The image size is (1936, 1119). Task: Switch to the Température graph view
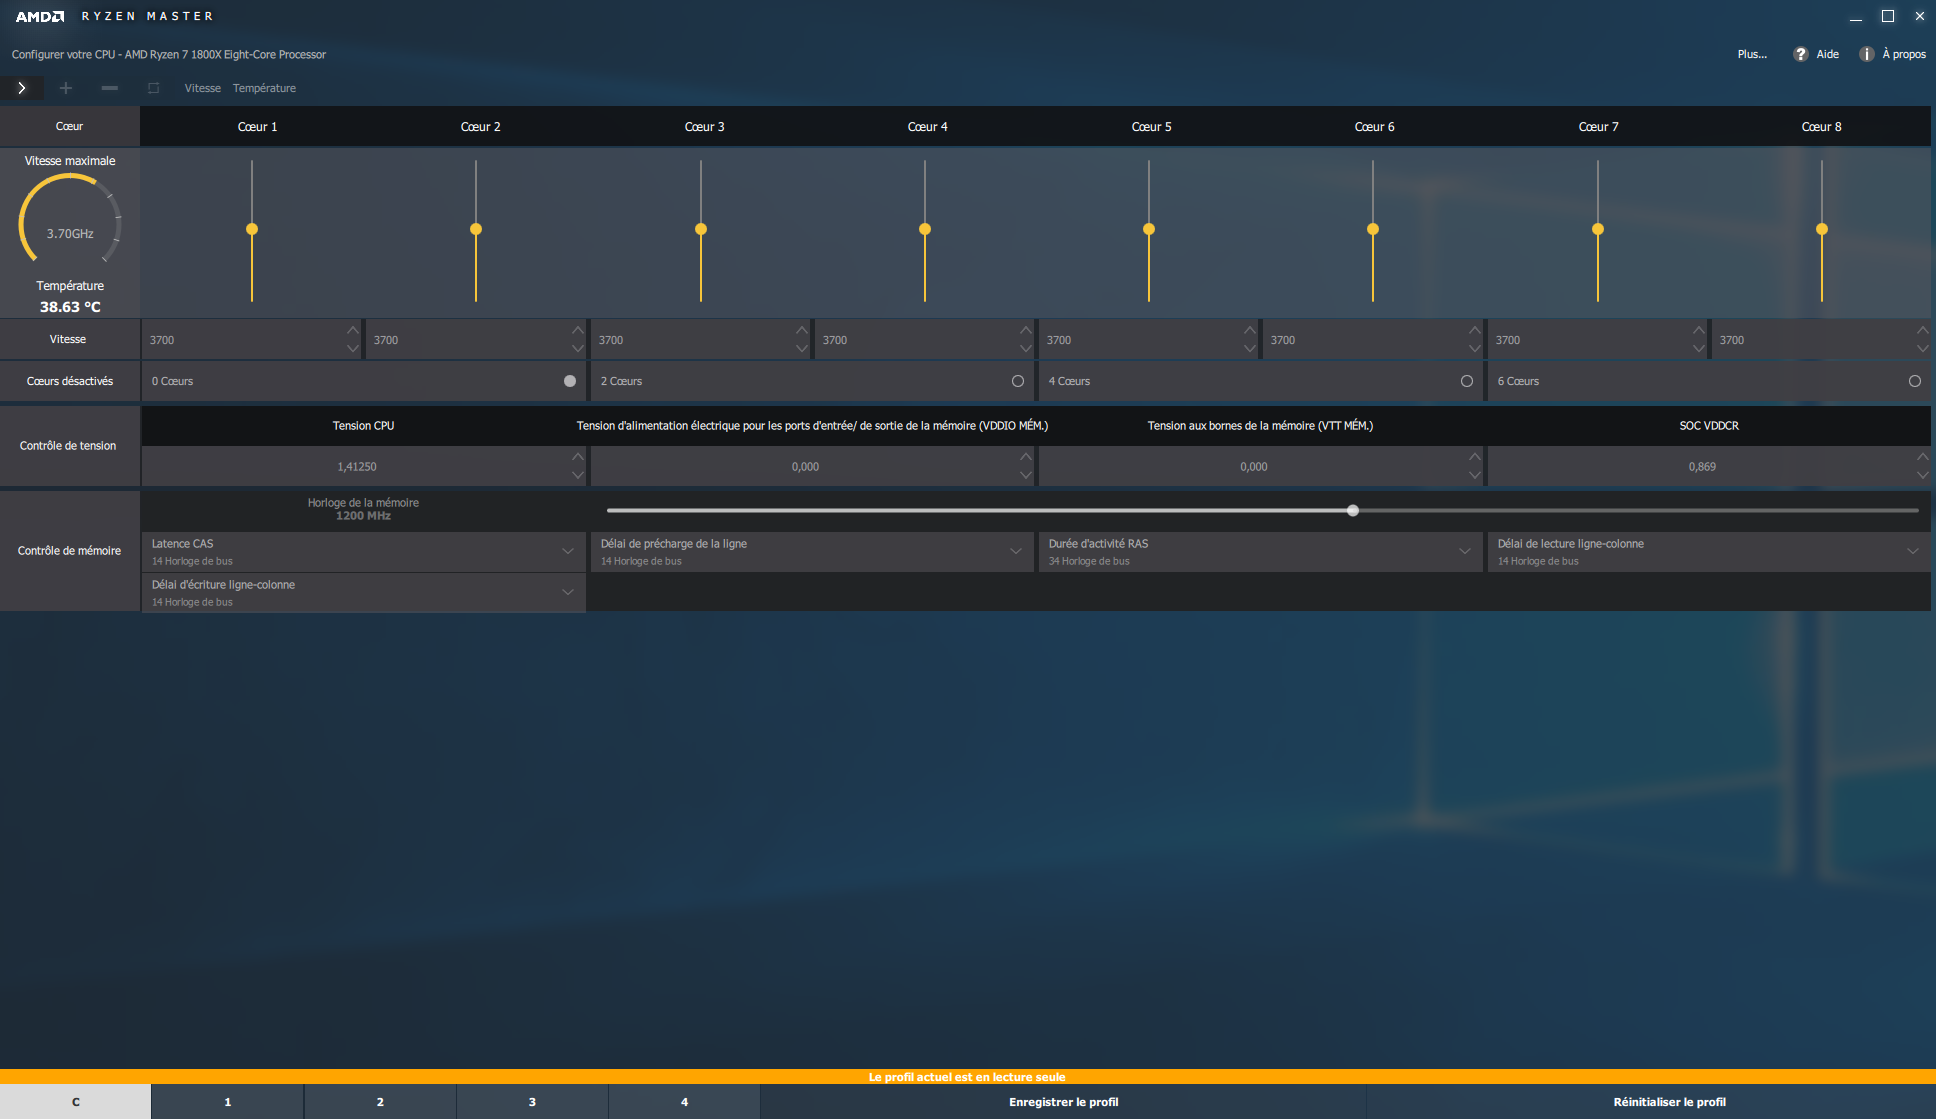(x=264, y=88)
